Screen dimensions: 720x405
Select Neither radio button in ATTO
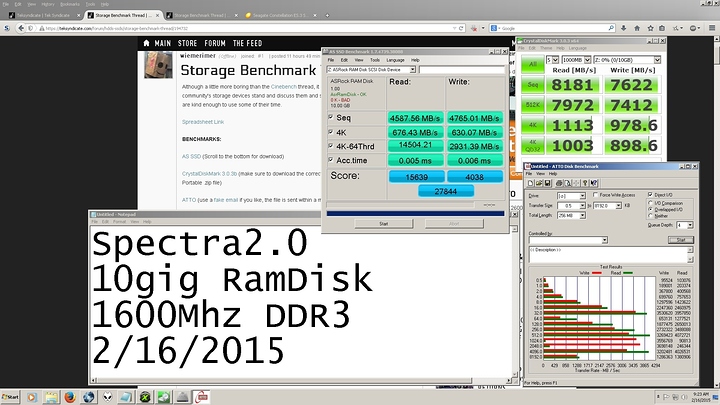point(650,215)
